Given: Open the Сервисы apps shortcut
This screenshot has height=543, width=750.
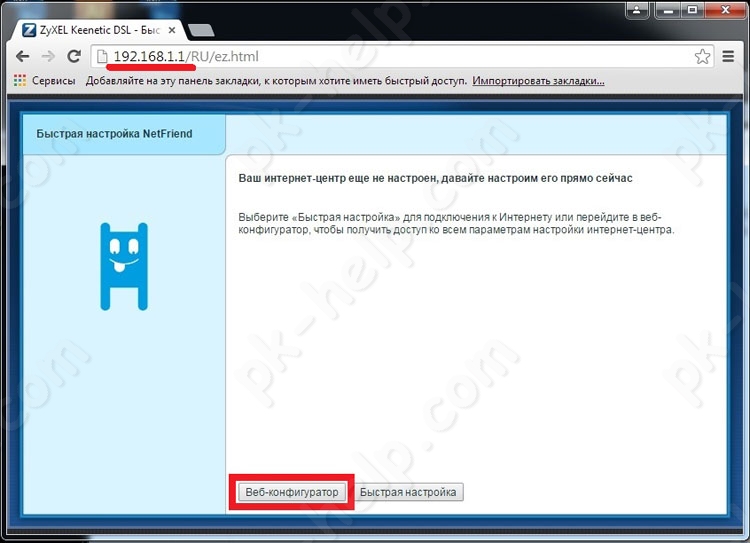Looking at the screenshot, I should (x=44, y=80).
